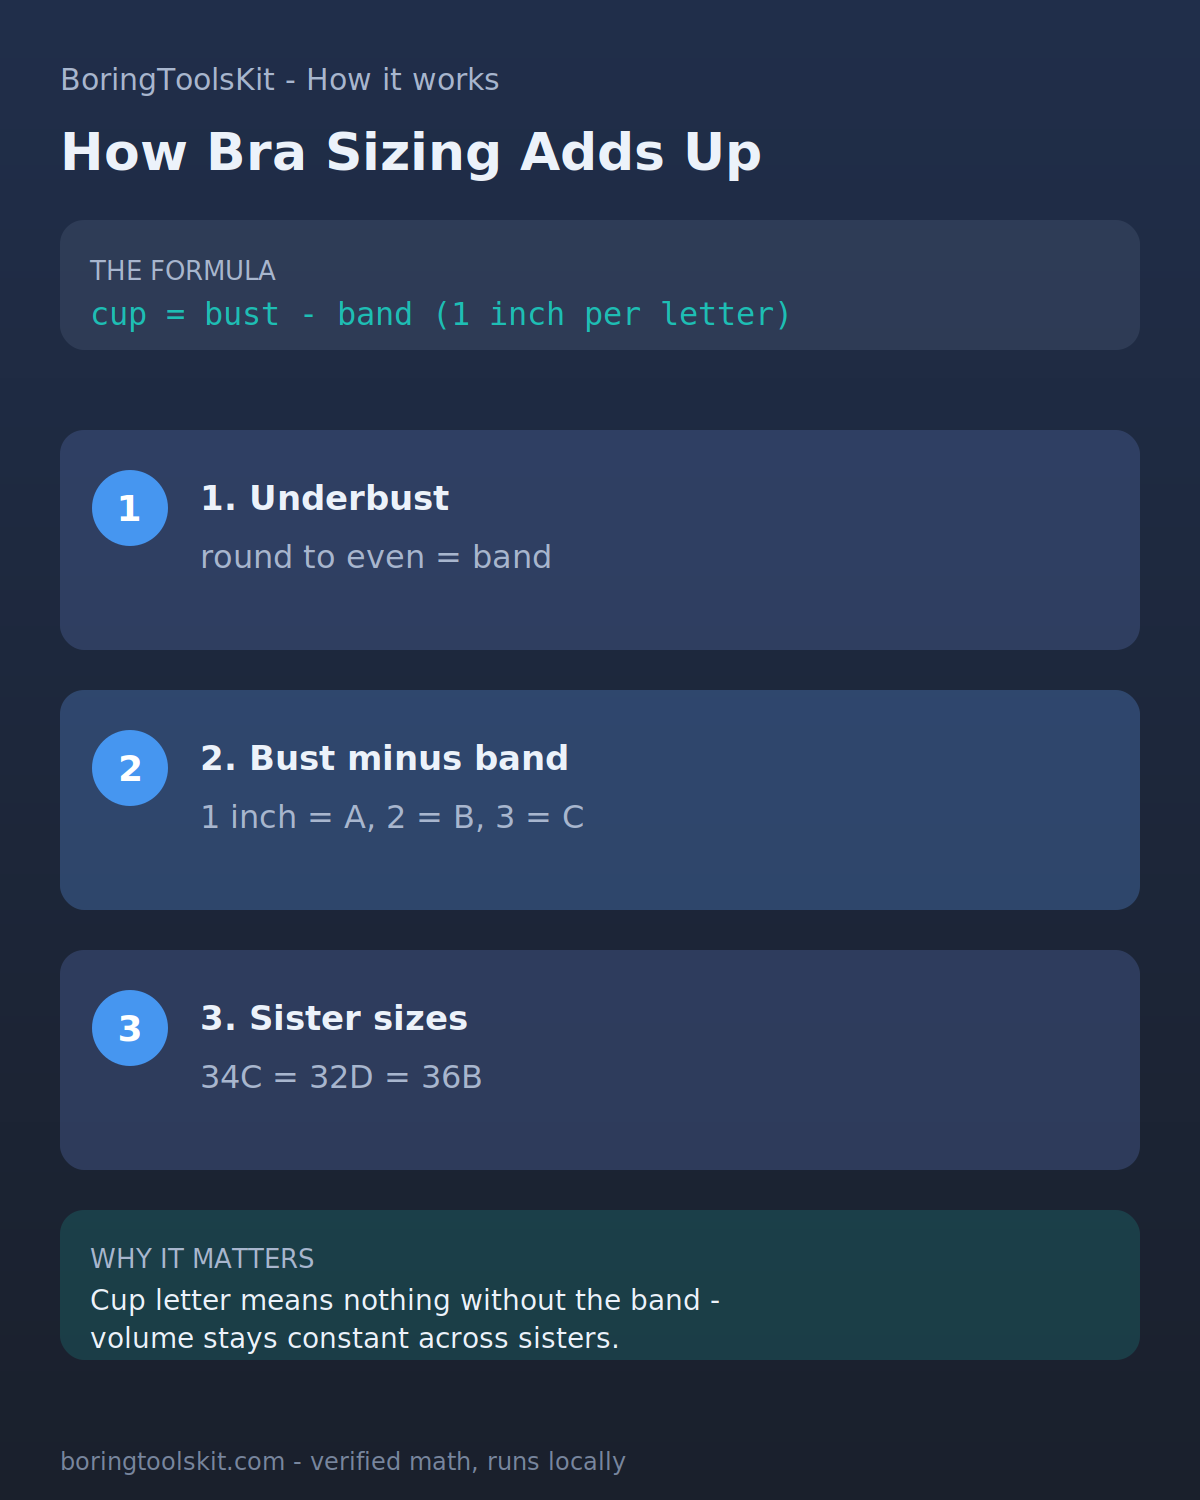Click the blue circle numbered 3
The height and width of the screenshot is (1500, 1200).
(x=130, y=1028)
